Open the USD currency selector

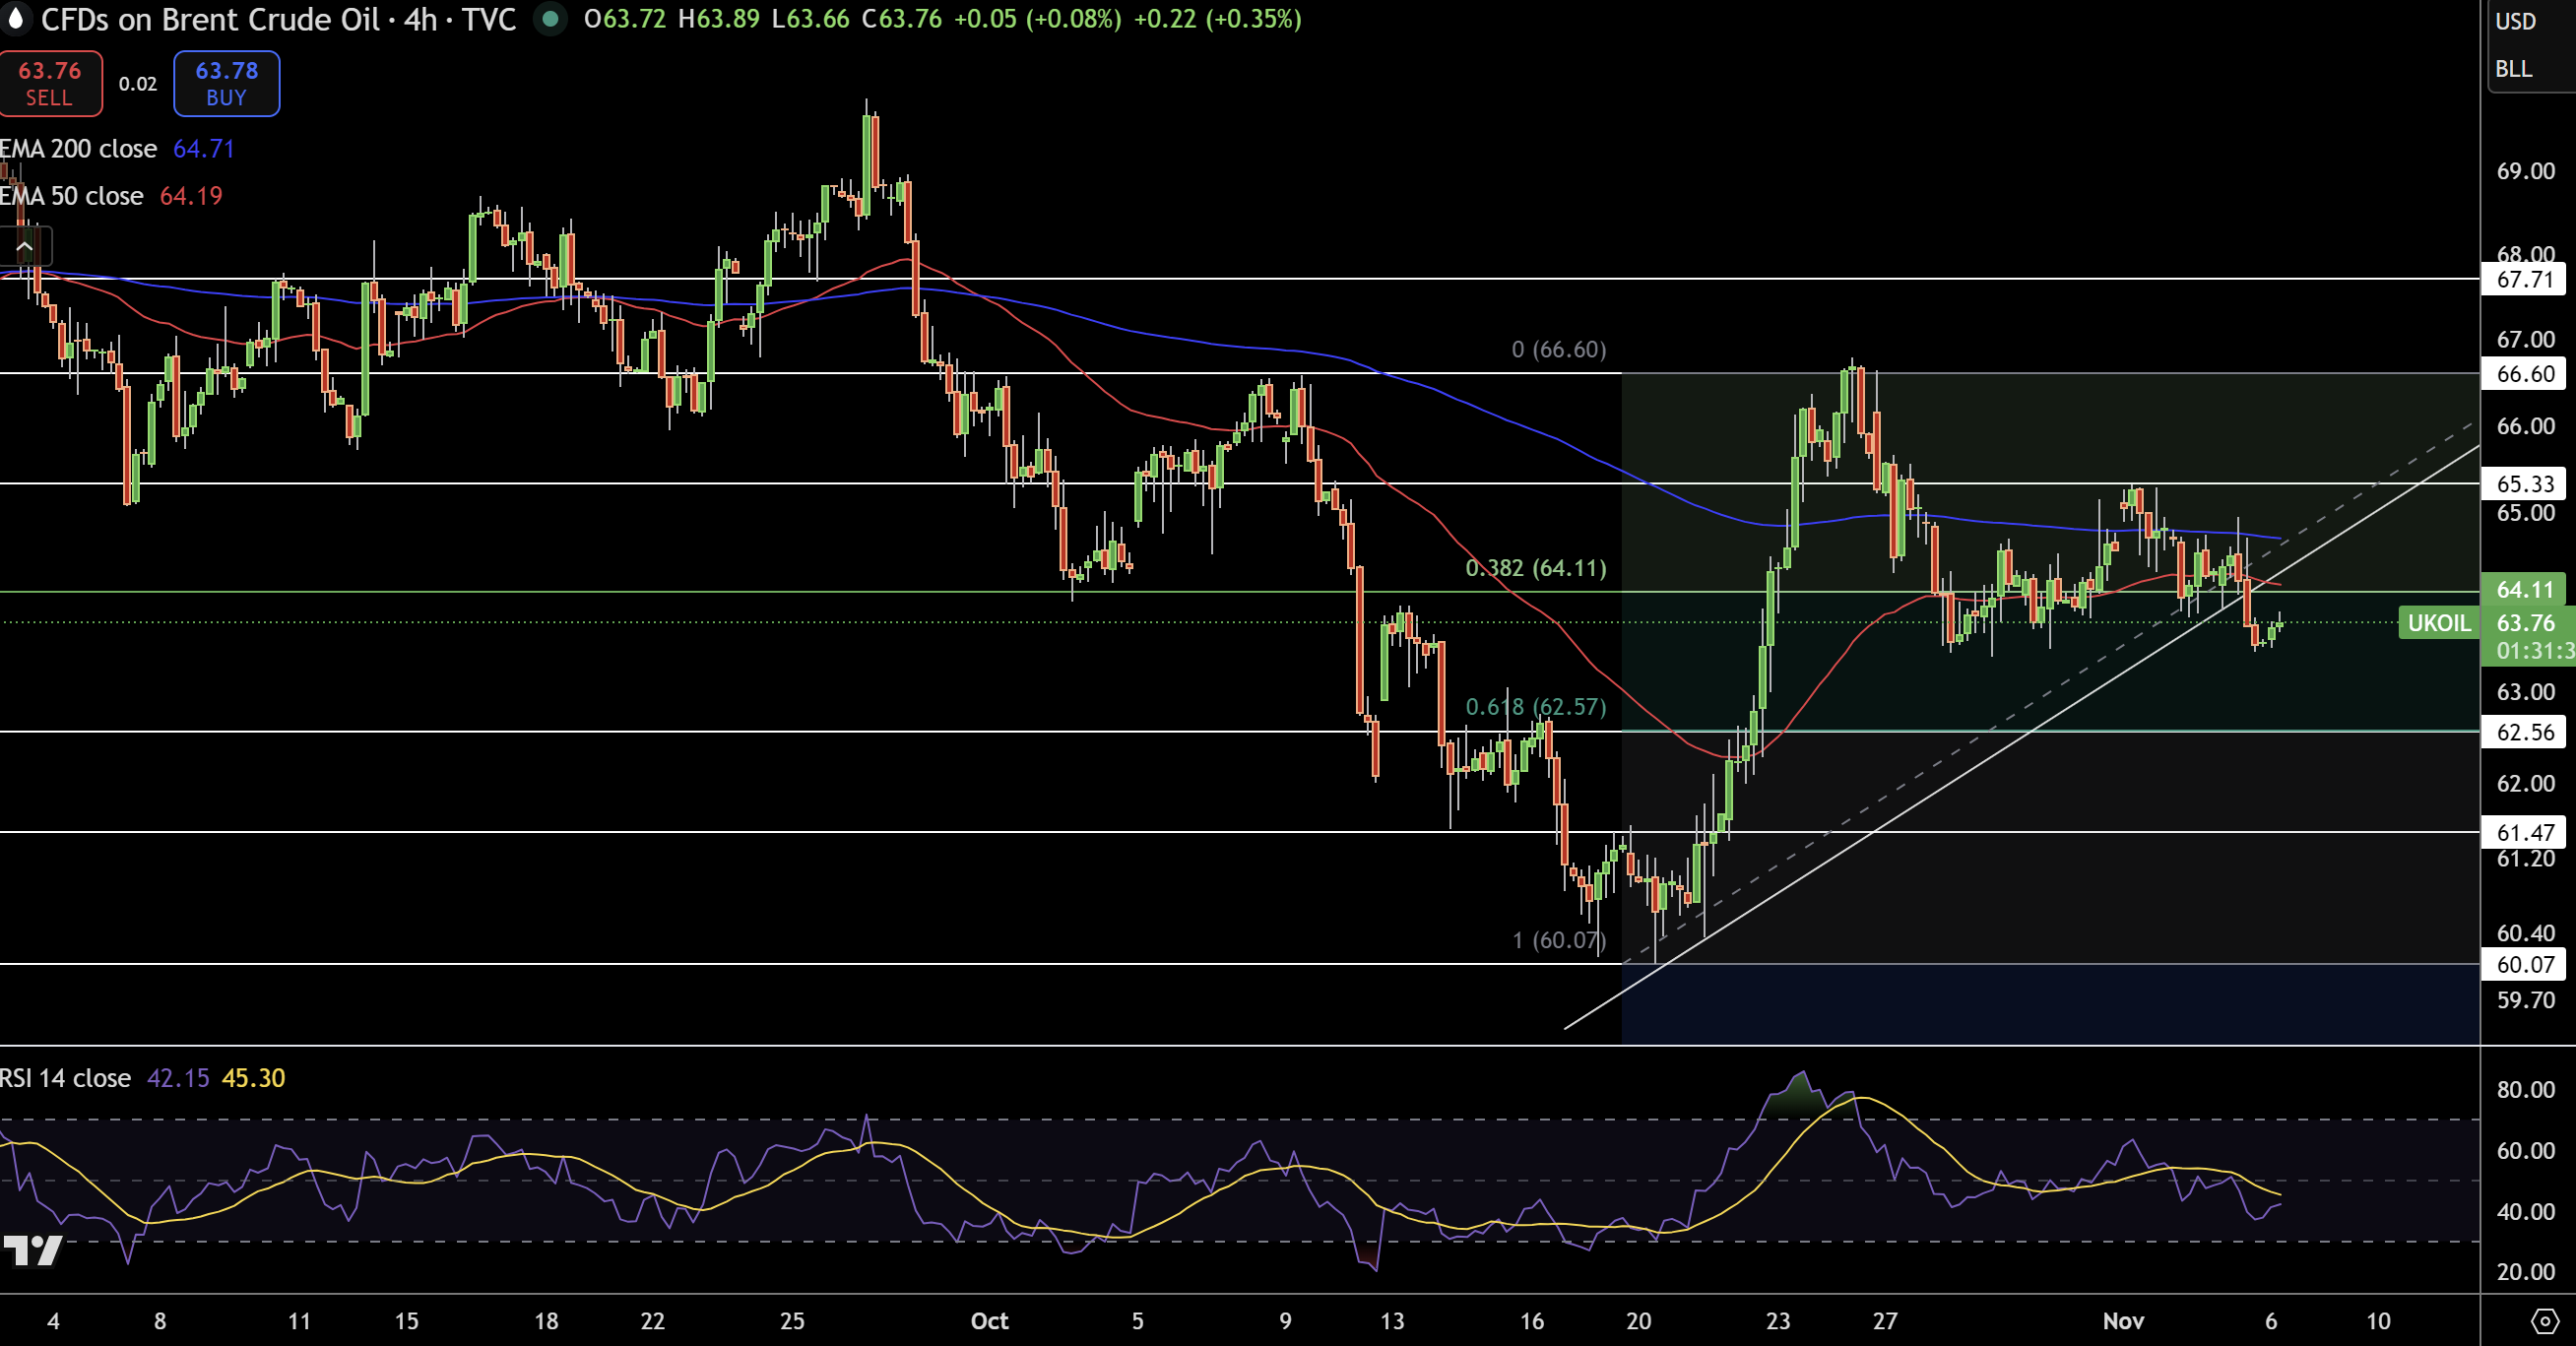[x=2516, y=21]
